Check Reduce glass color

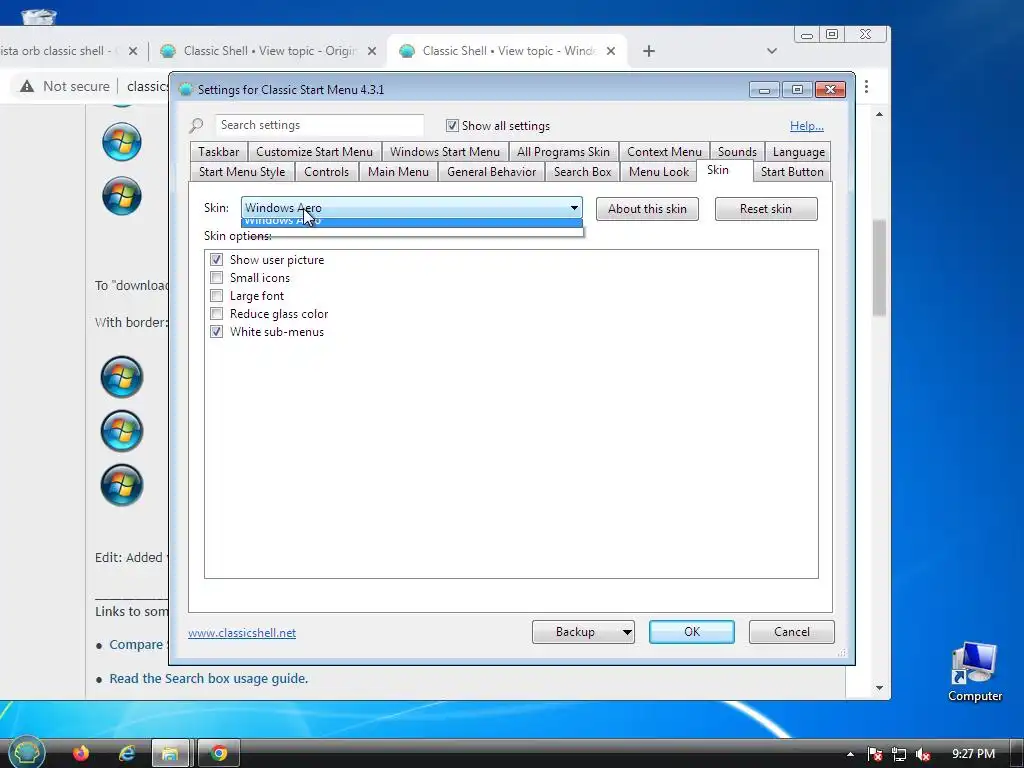[216, 313]
